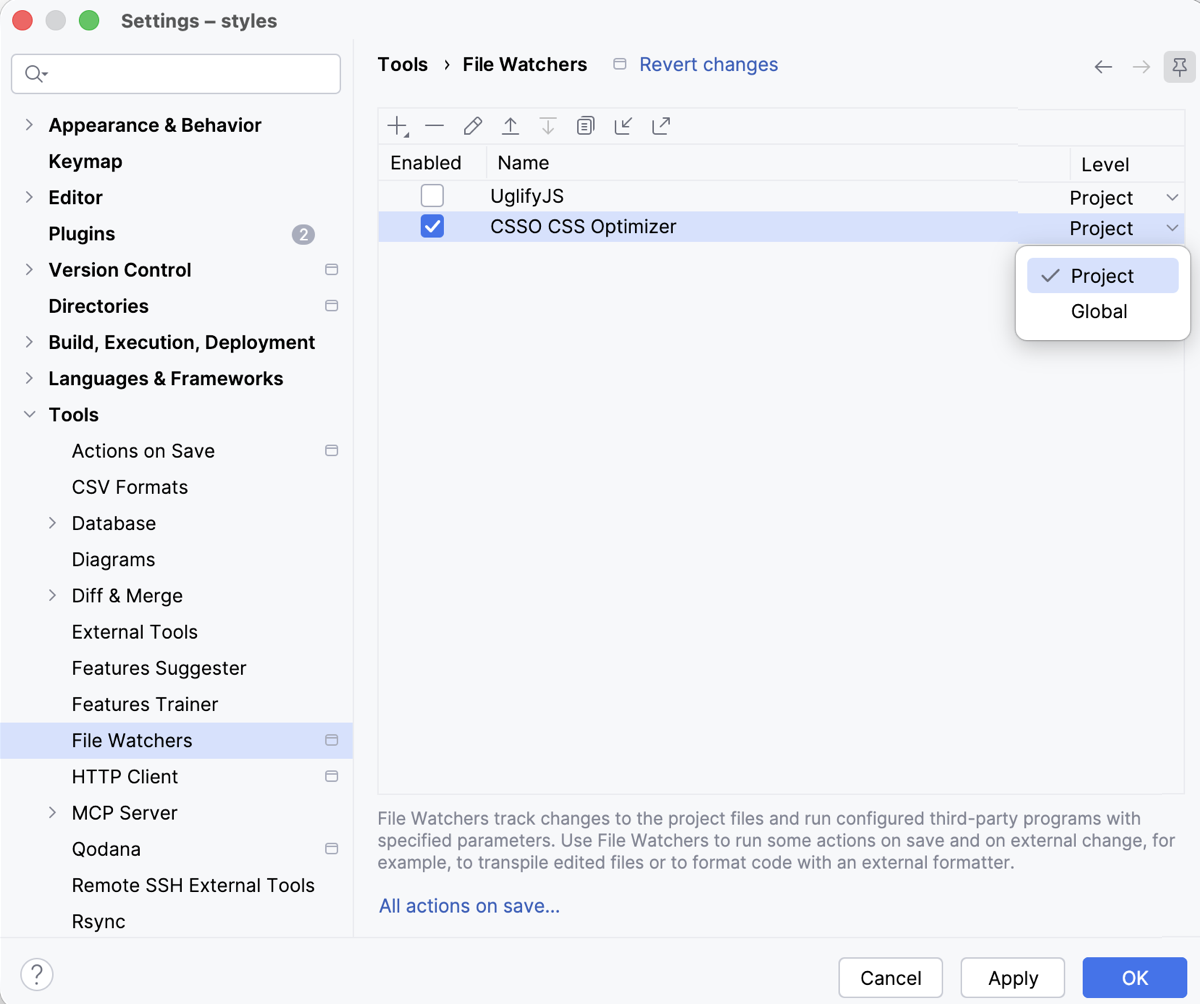Click the search magnifier icon

pyautogui.click(x=36, y=74)
